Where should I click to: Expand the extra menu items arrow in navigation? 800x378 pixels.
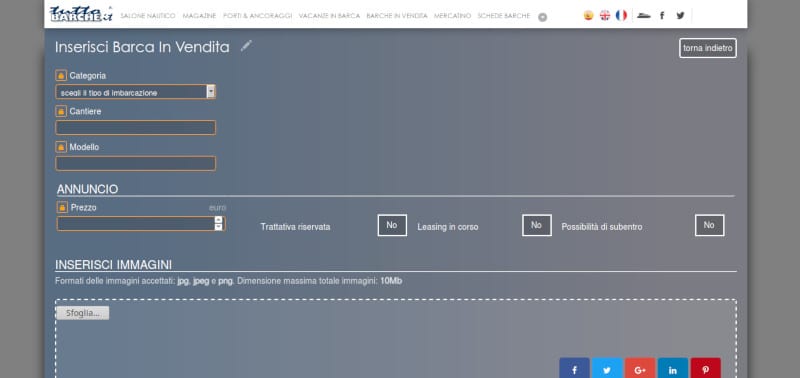[542, 17]
